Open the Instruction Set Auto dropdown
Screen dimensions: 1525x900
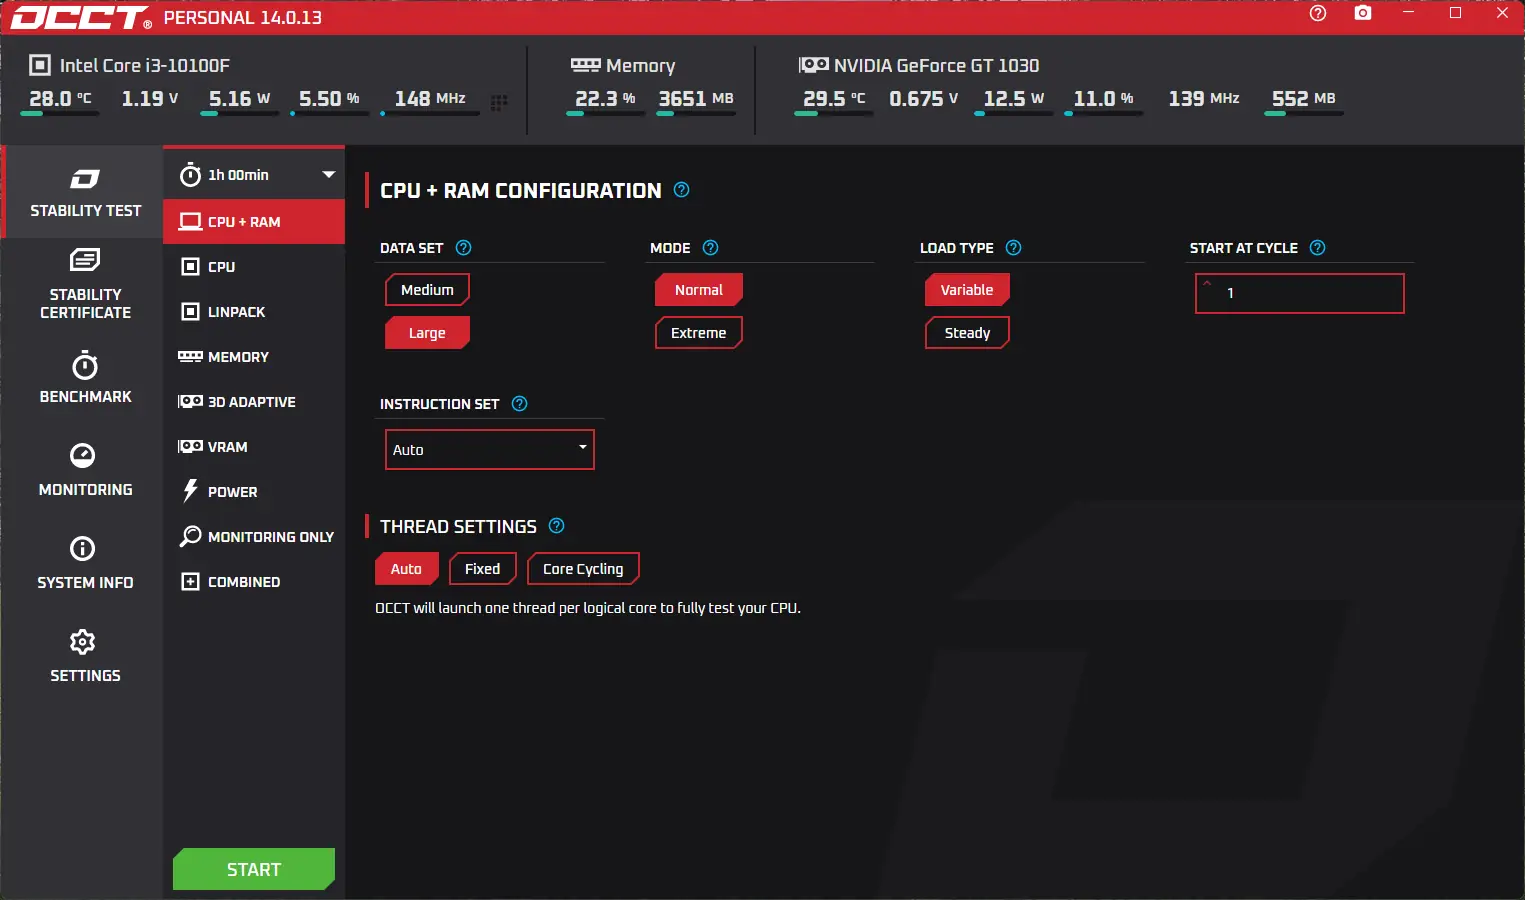coord(490,449)
